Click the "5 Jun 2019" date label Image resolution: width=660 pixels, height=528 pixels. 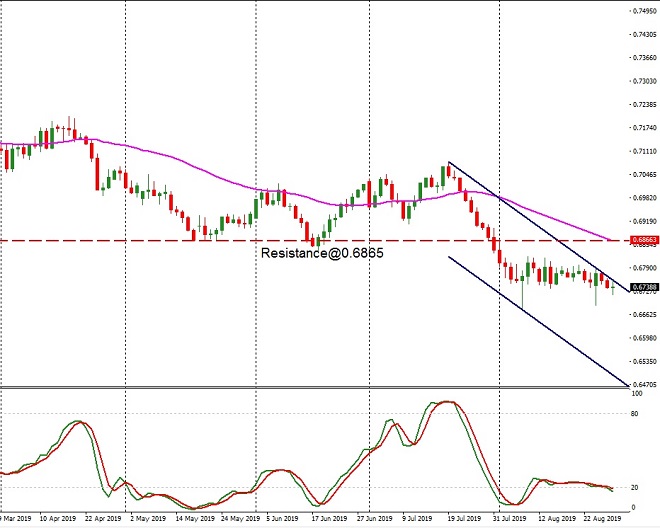[282, 518]
